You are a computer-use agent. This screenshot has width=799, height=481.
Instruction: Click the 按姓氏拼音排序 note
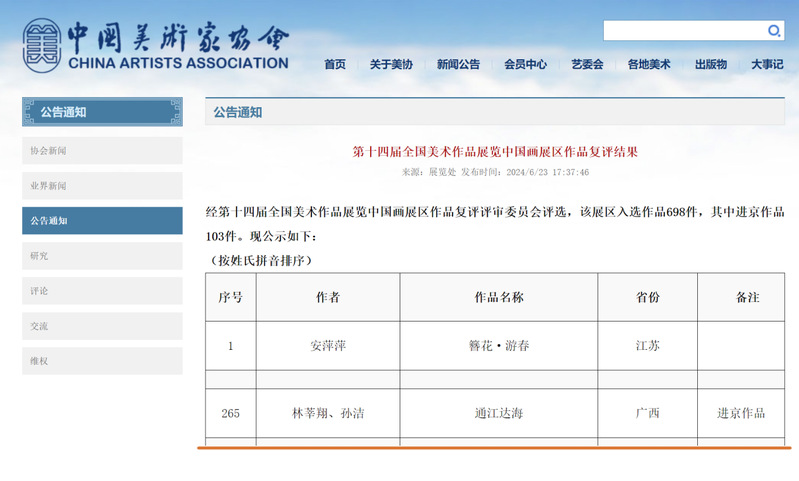[x=260, y=260]
